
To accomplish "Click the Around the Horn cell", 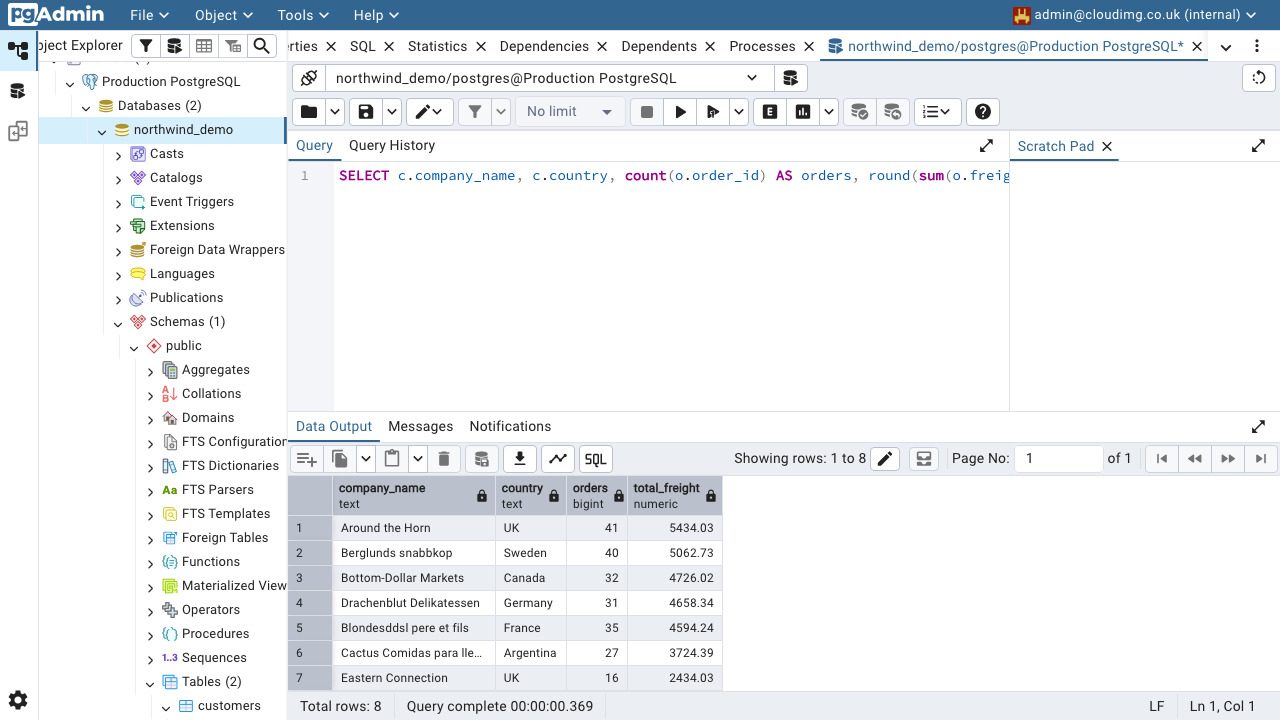I will click(x=414, y=528).
